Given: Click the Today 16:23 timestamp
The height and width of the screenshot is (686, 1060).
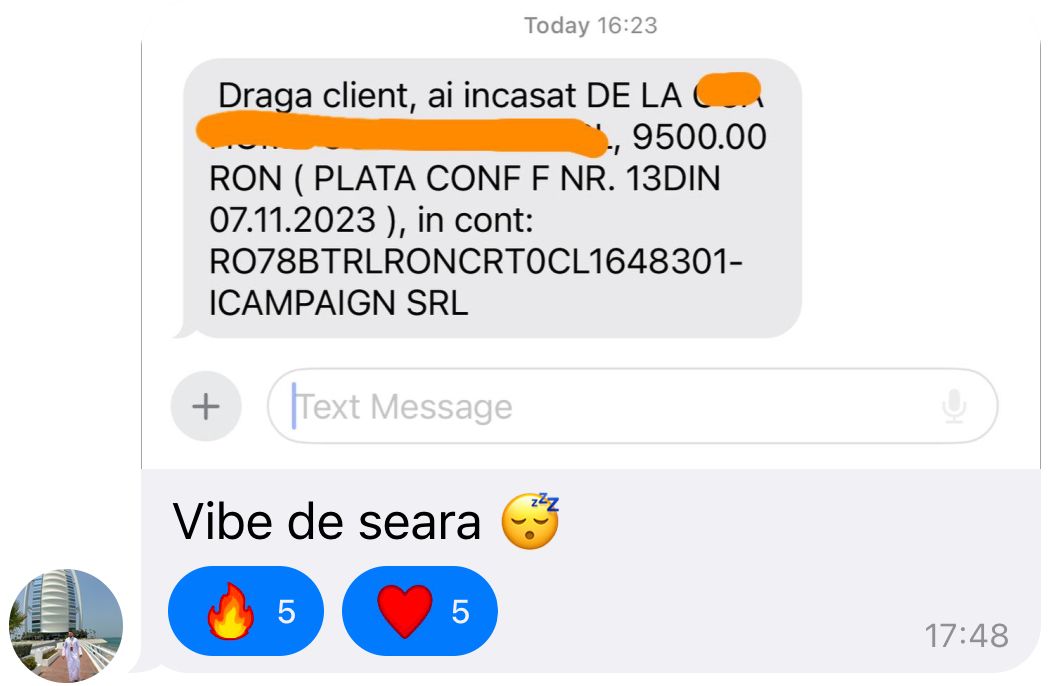Looking at the screenshot, I should pos(591,26).
